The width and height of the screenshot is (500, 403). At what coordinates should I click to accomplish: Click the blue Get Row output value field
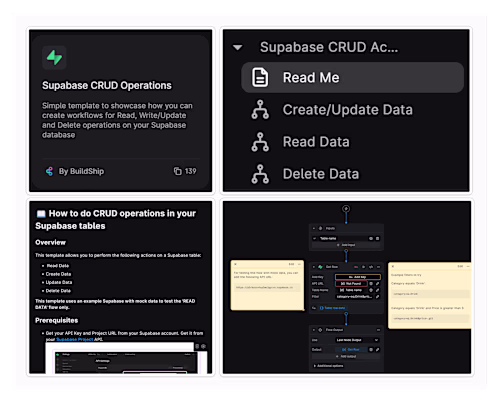coord(351,350)
